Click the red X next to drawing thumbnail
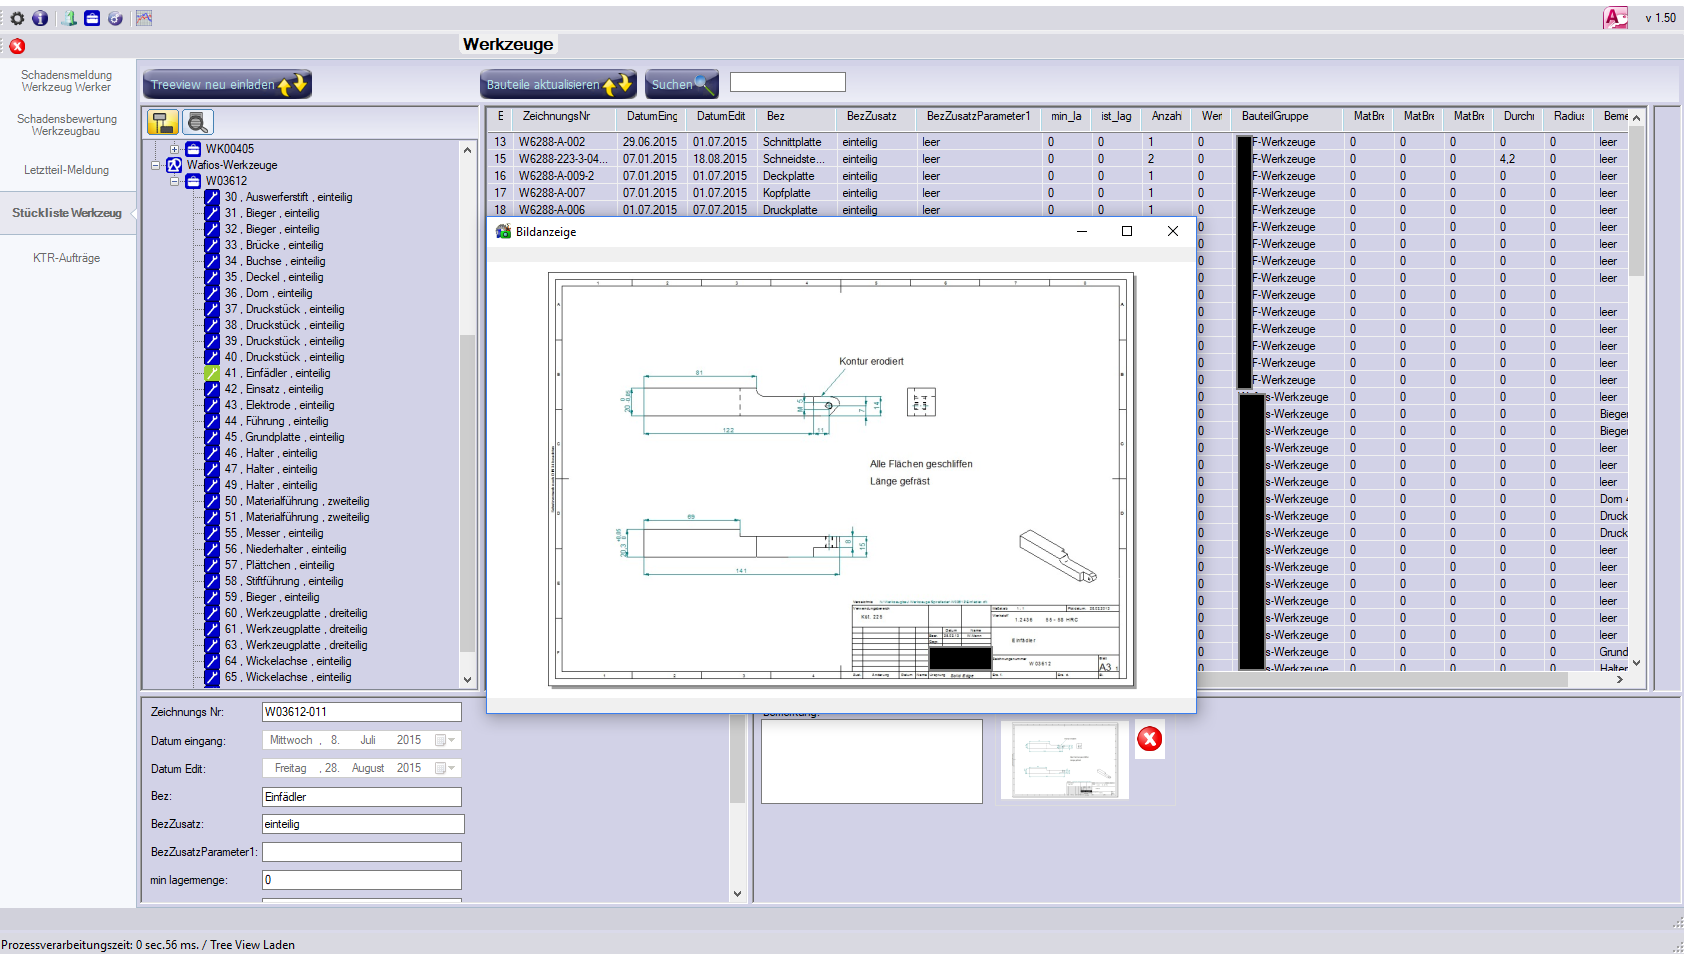1684x954 pixels. [x=1150, y=739]
